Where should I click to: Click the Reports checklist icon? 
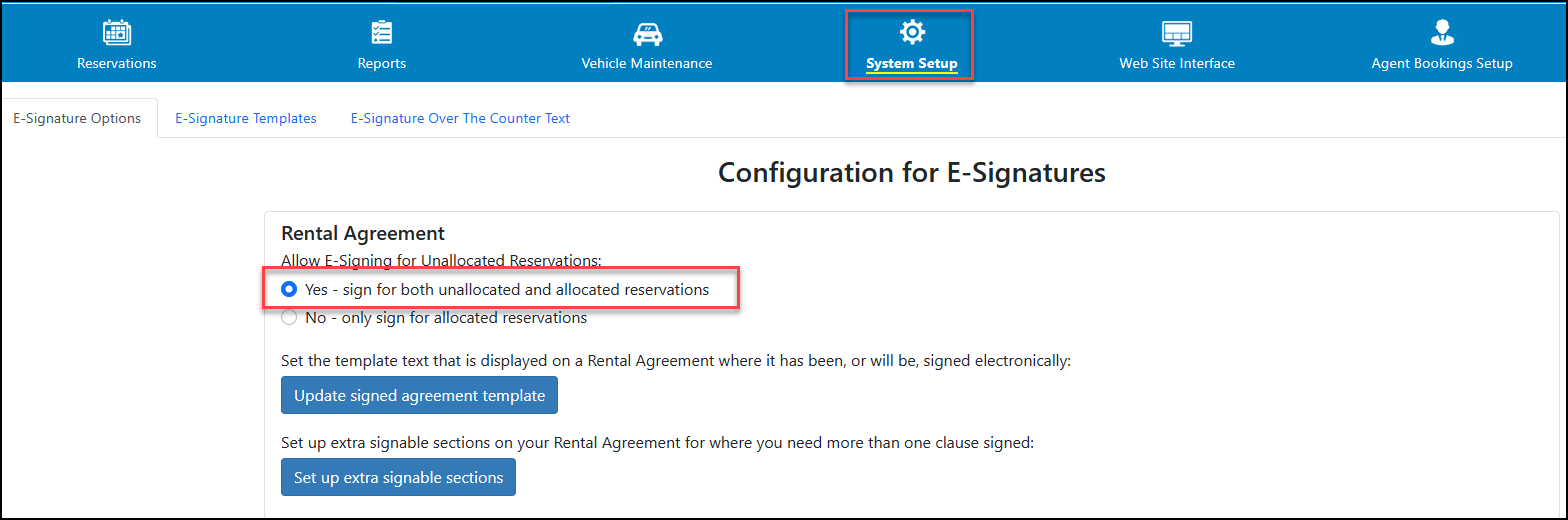click(x=382, y=33)
